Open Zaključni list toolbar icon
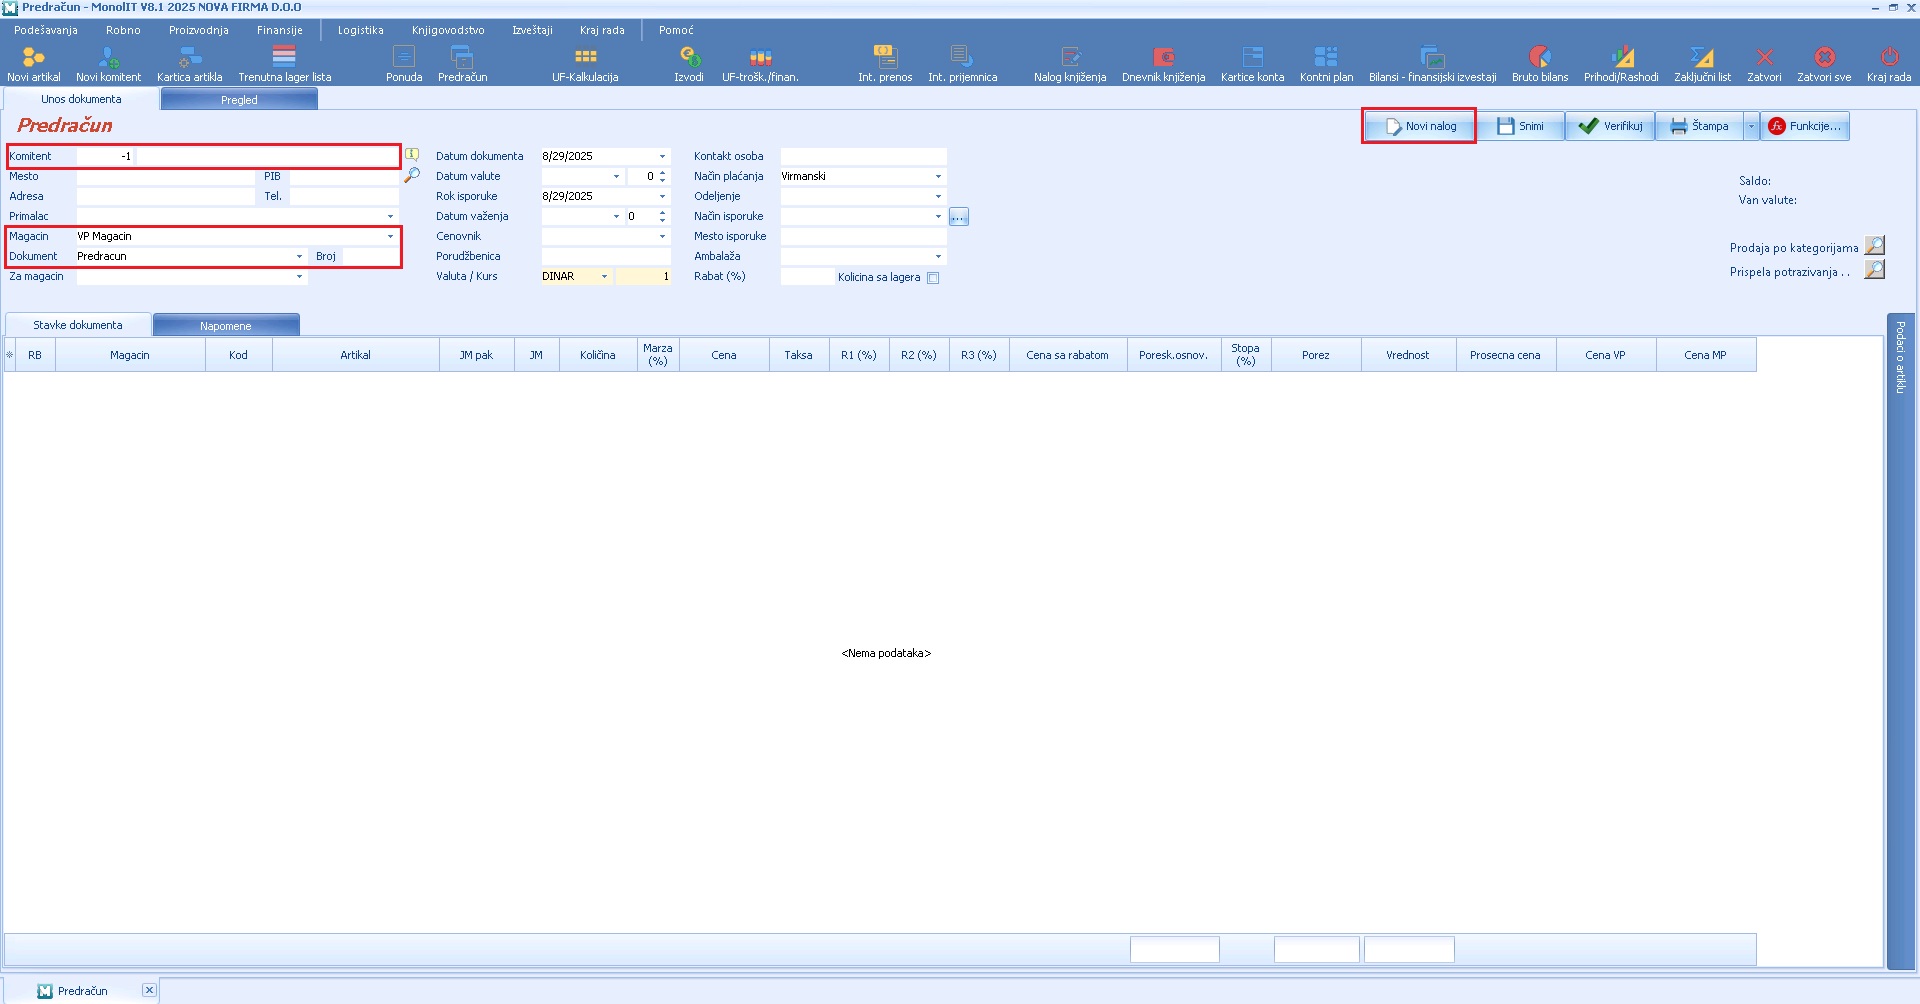Screen dimensions: 1920x1004 coord(1702,63)
